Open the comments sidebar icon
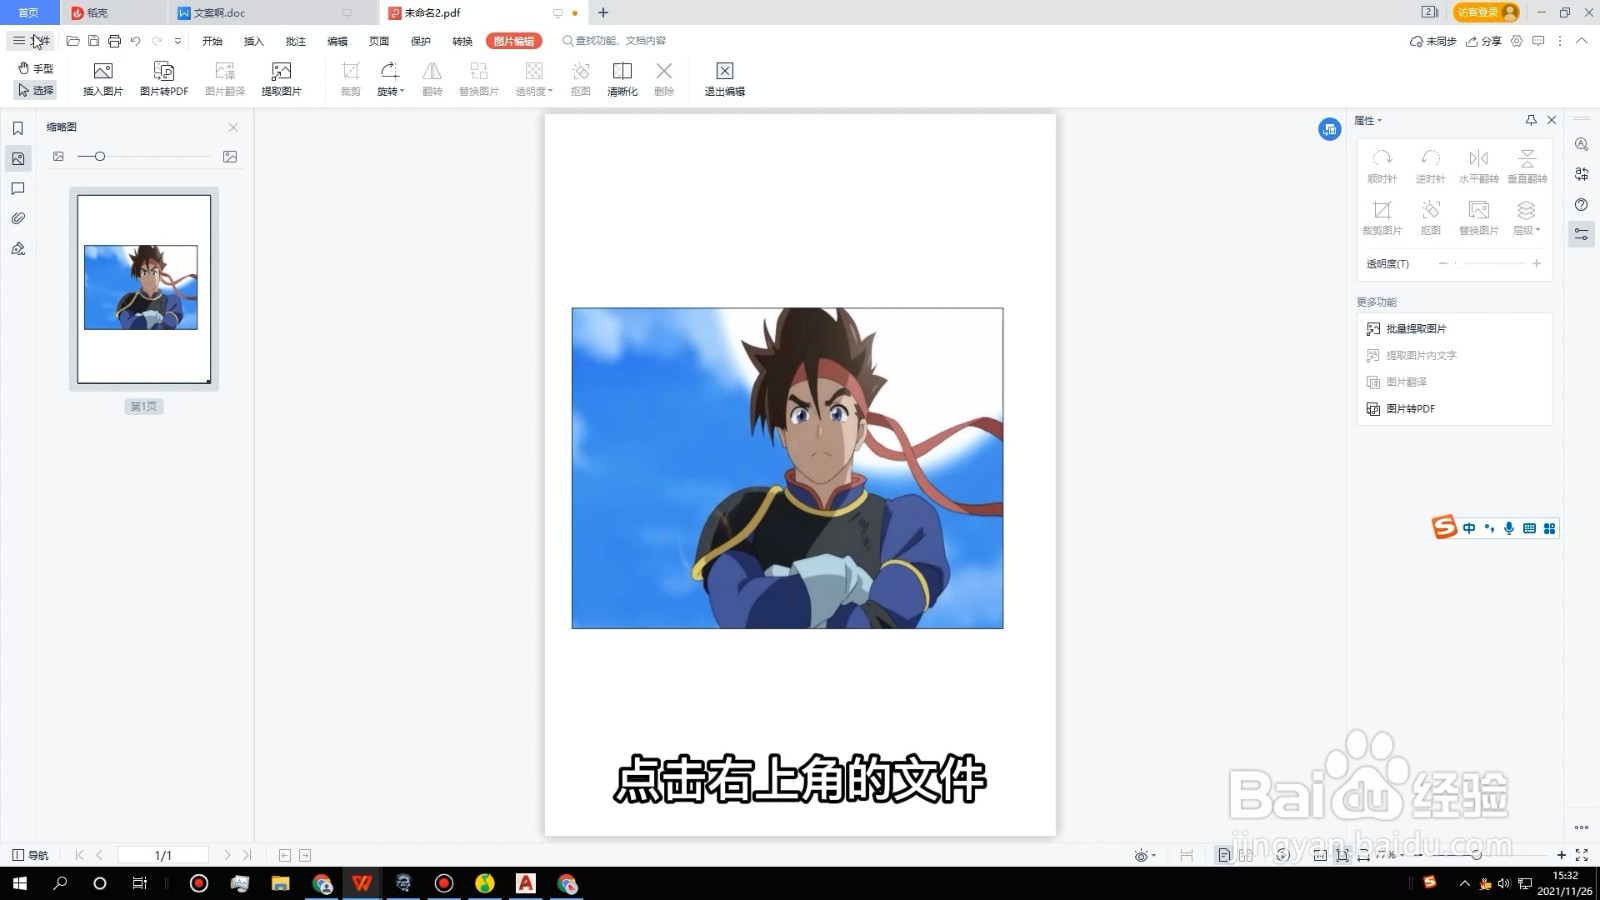 tap(18, 188)
